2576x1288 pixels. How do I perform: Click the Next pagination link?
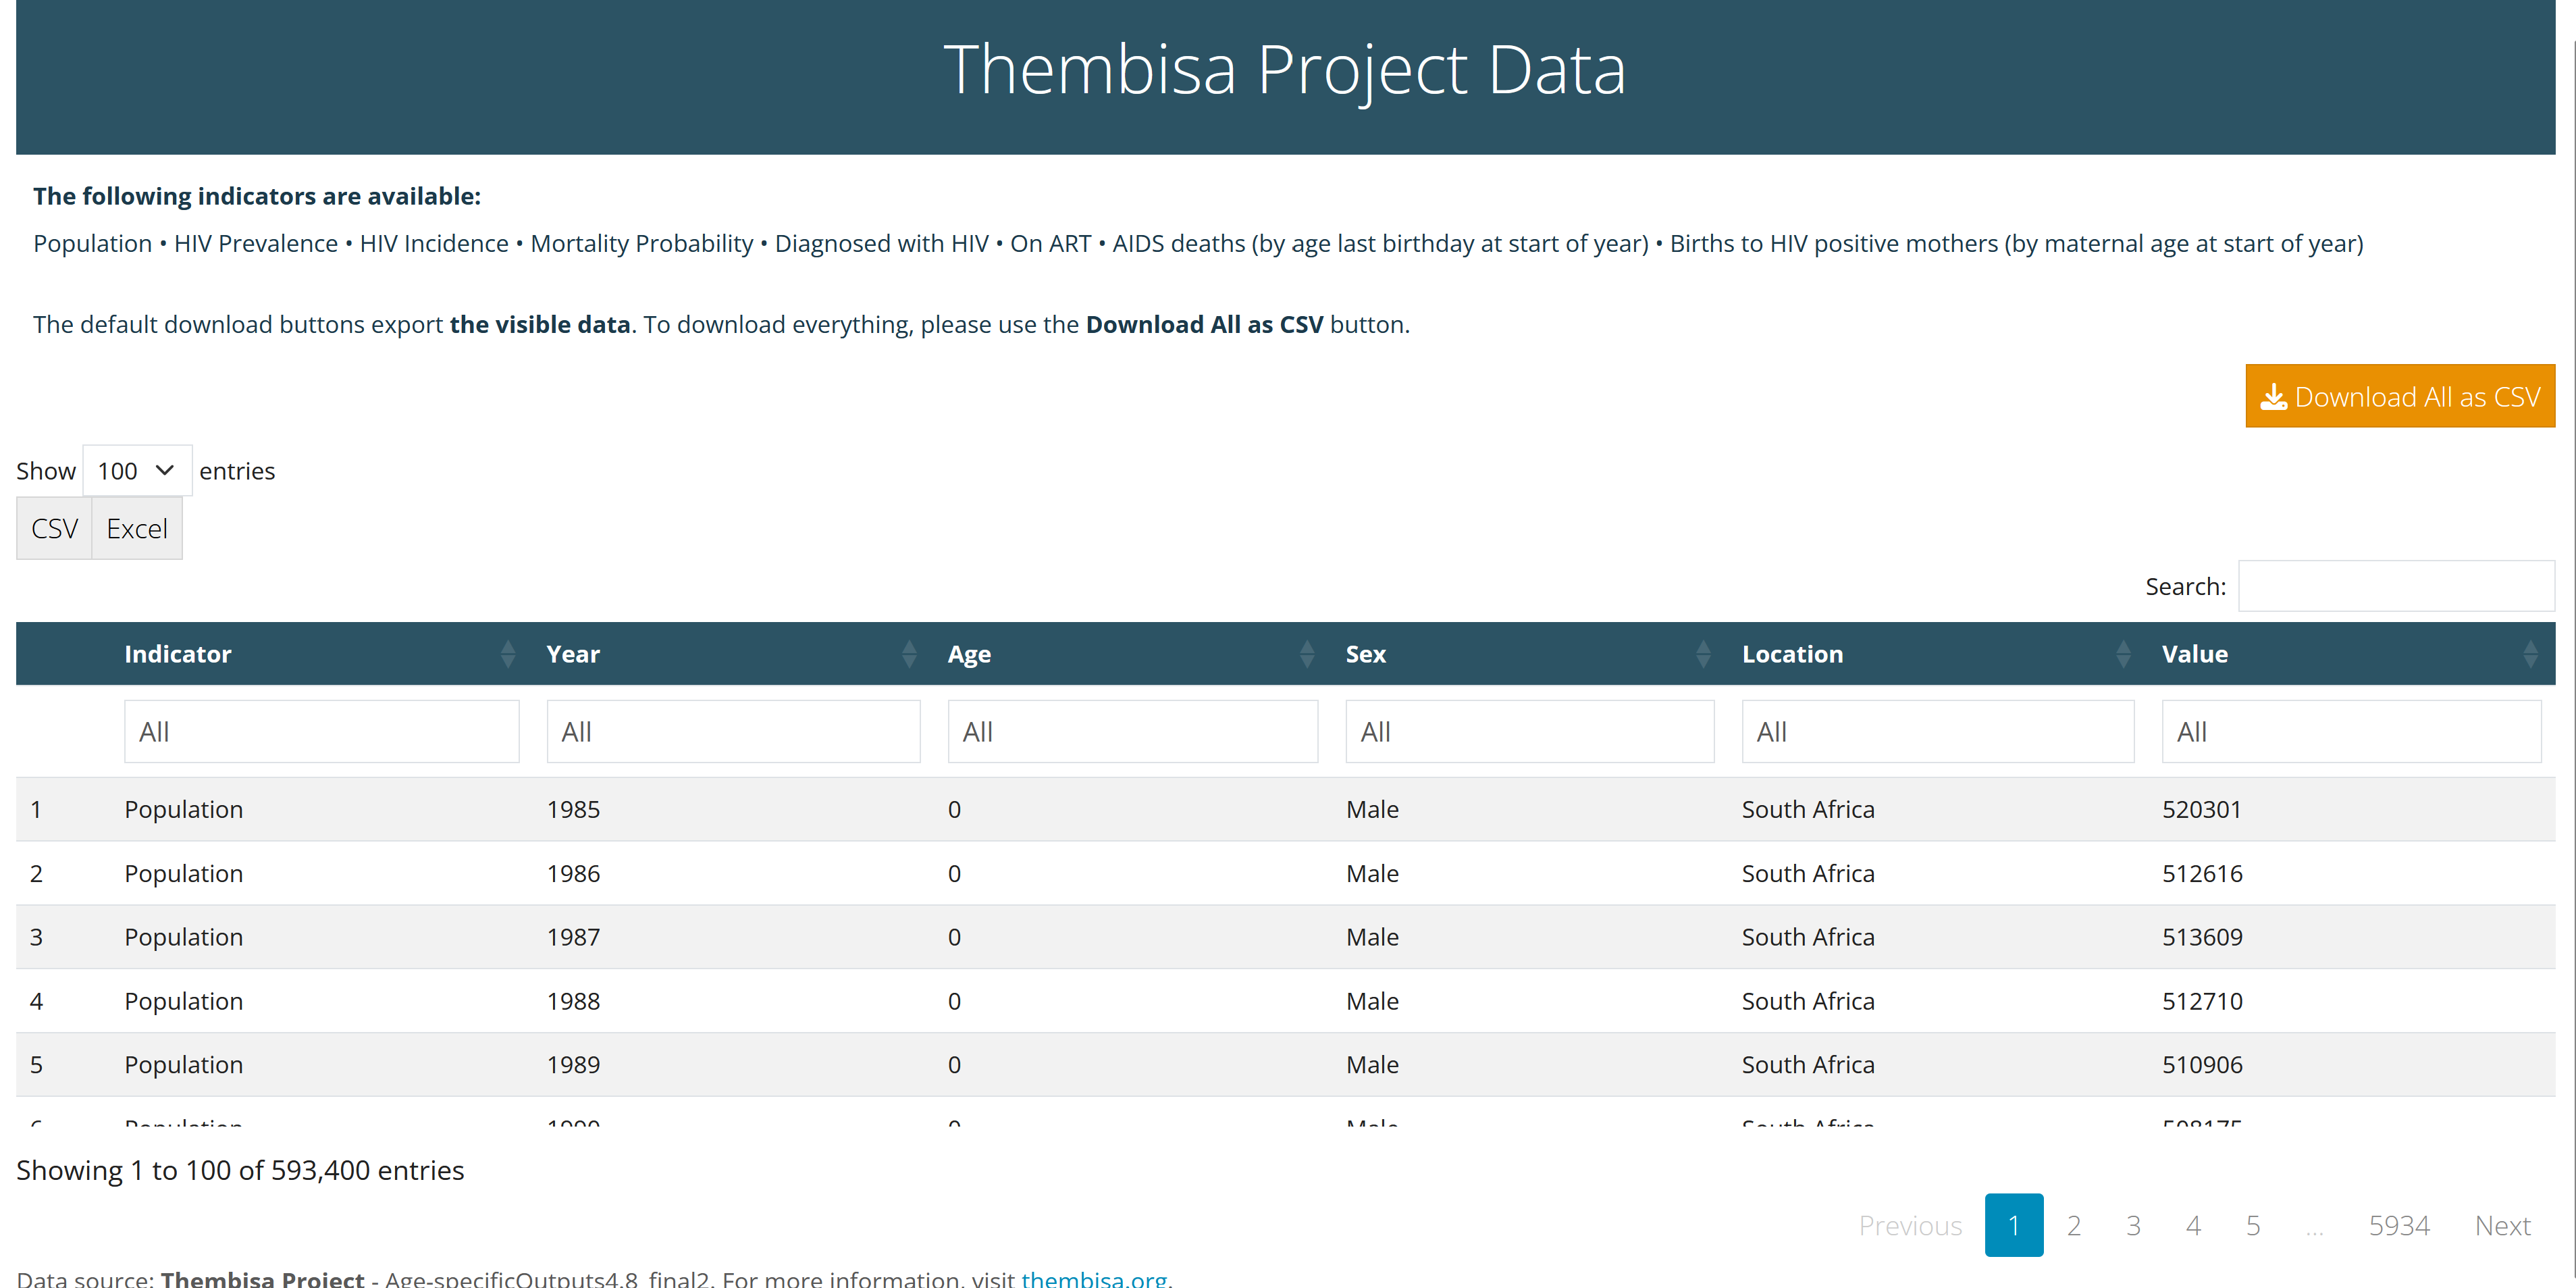point(2502,1225)
